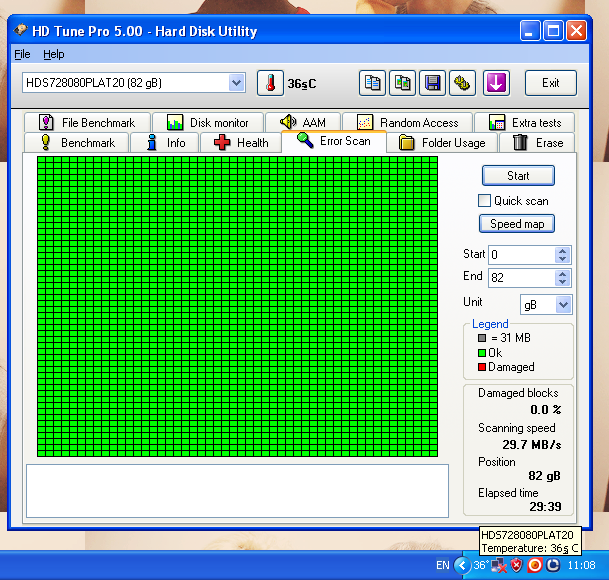The height and width of the screenshot is (580, 609).
Task: Open the AAM tab
Action: click(x=303, y=122)
